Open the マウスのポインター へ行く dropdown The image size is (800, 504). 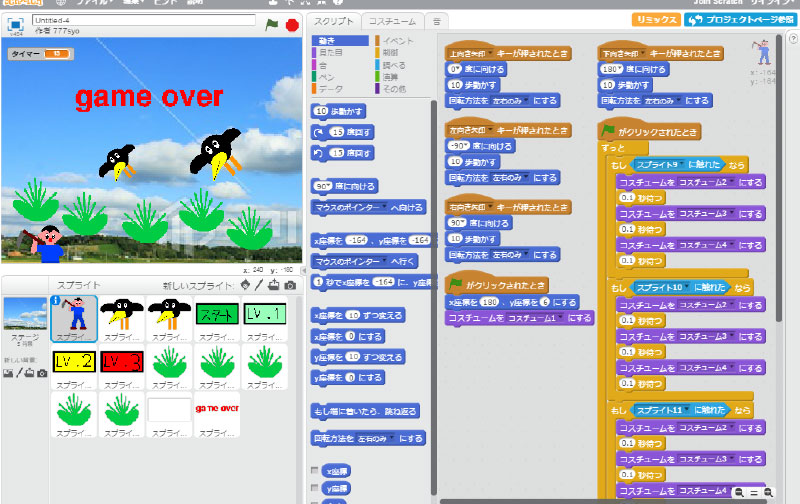tap(384, 262)
